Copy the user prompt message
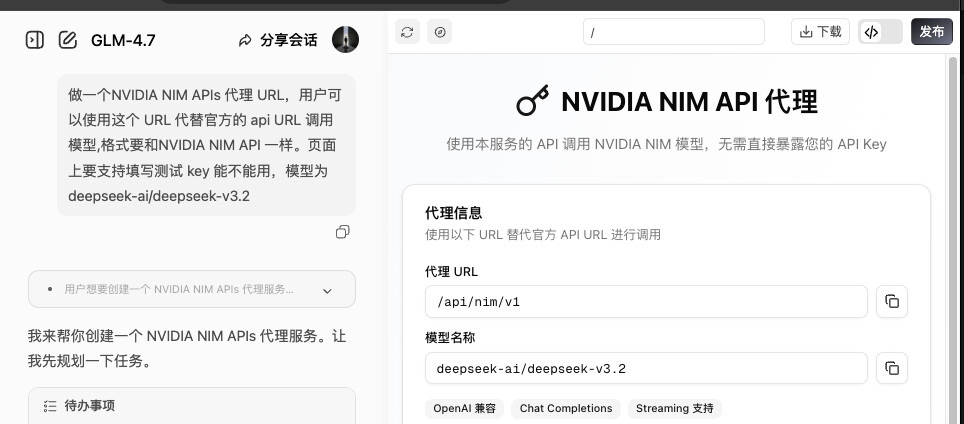This screenshot has height=424, width=964. tap(342, 232)
